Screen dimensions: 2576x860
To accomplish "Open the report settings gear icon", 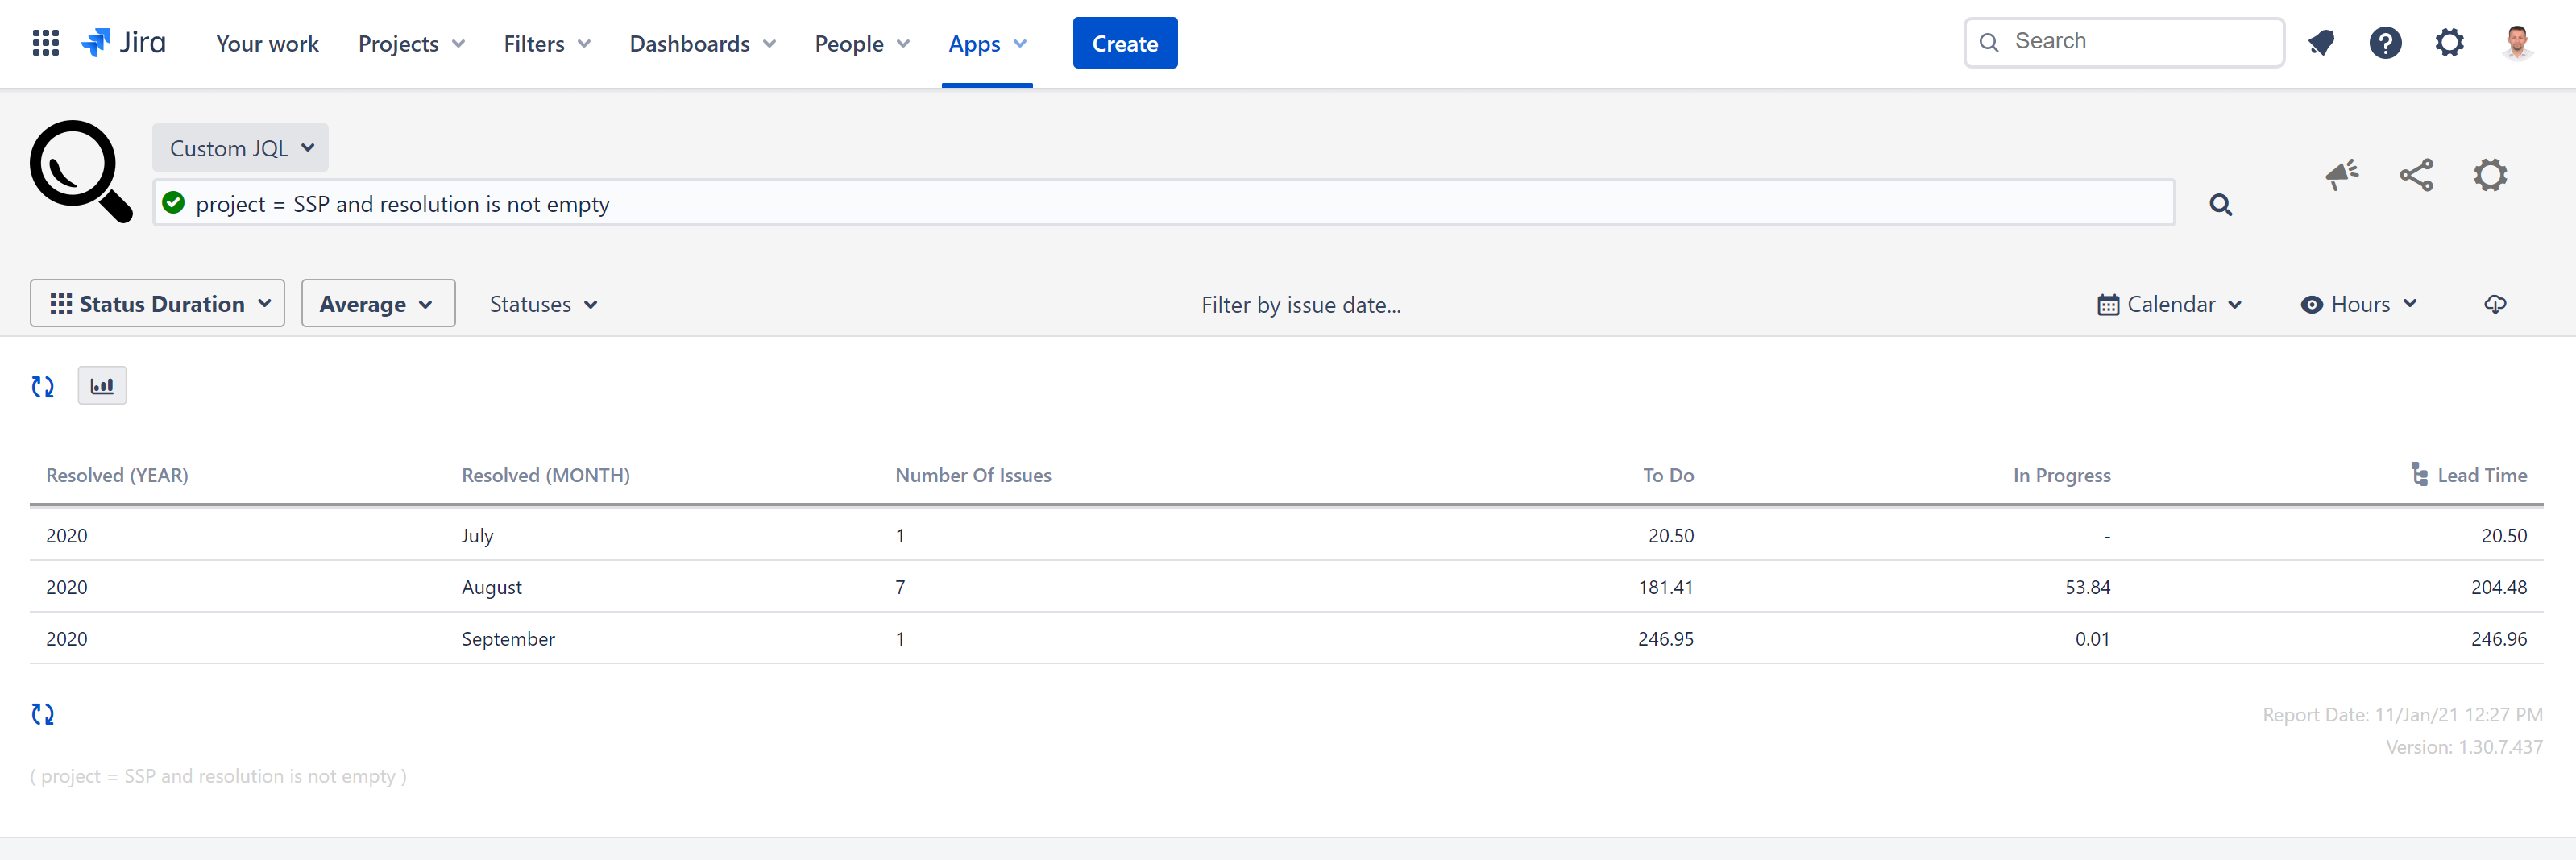I will pos(2491,174).
